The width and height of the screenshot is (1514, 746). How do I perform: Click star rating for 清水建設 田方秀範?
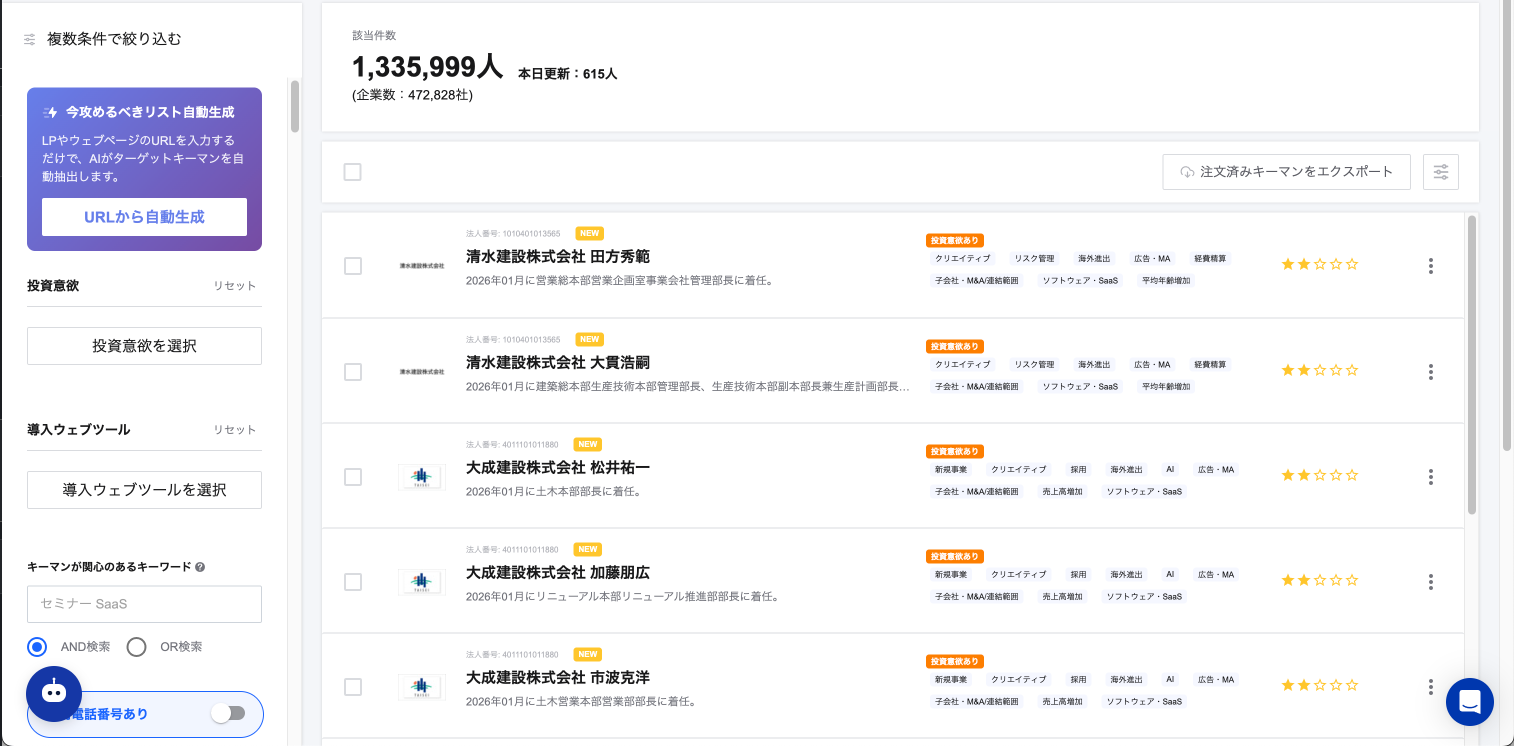pyautogui.click(x=1320, y=265)
